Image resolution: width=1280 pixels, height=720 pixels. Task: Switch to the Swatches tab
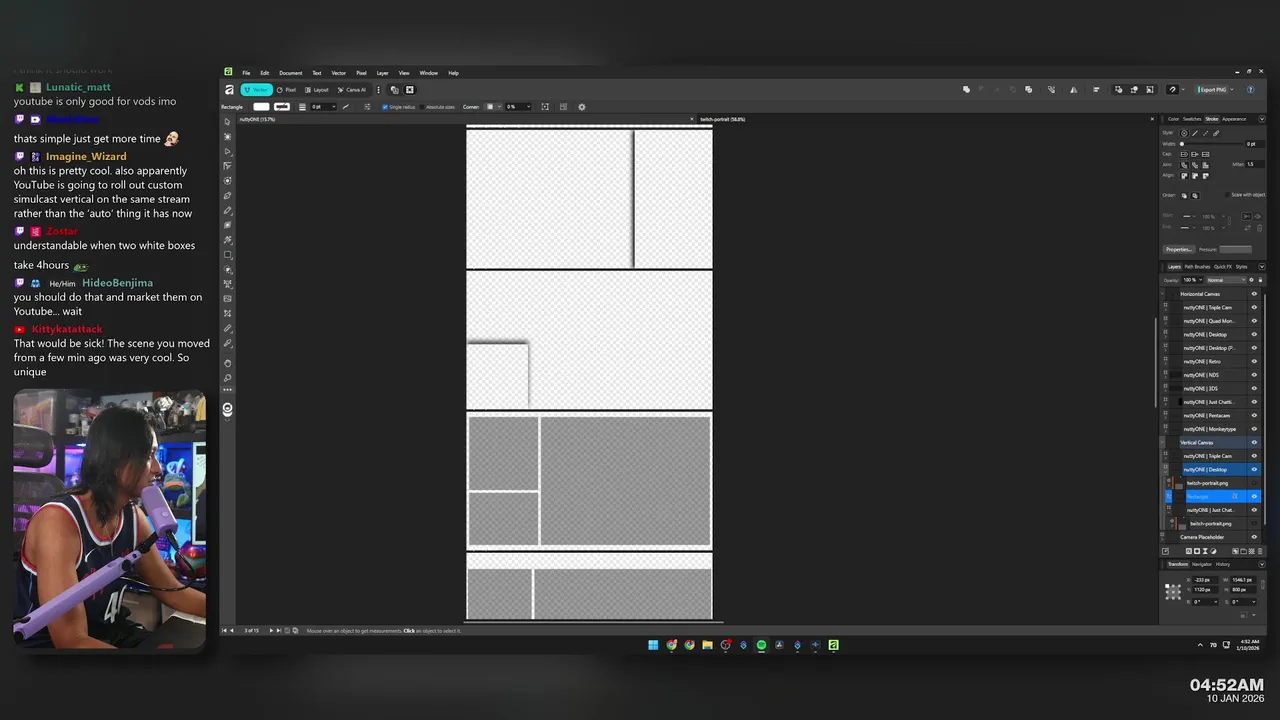click(1192, 119)
